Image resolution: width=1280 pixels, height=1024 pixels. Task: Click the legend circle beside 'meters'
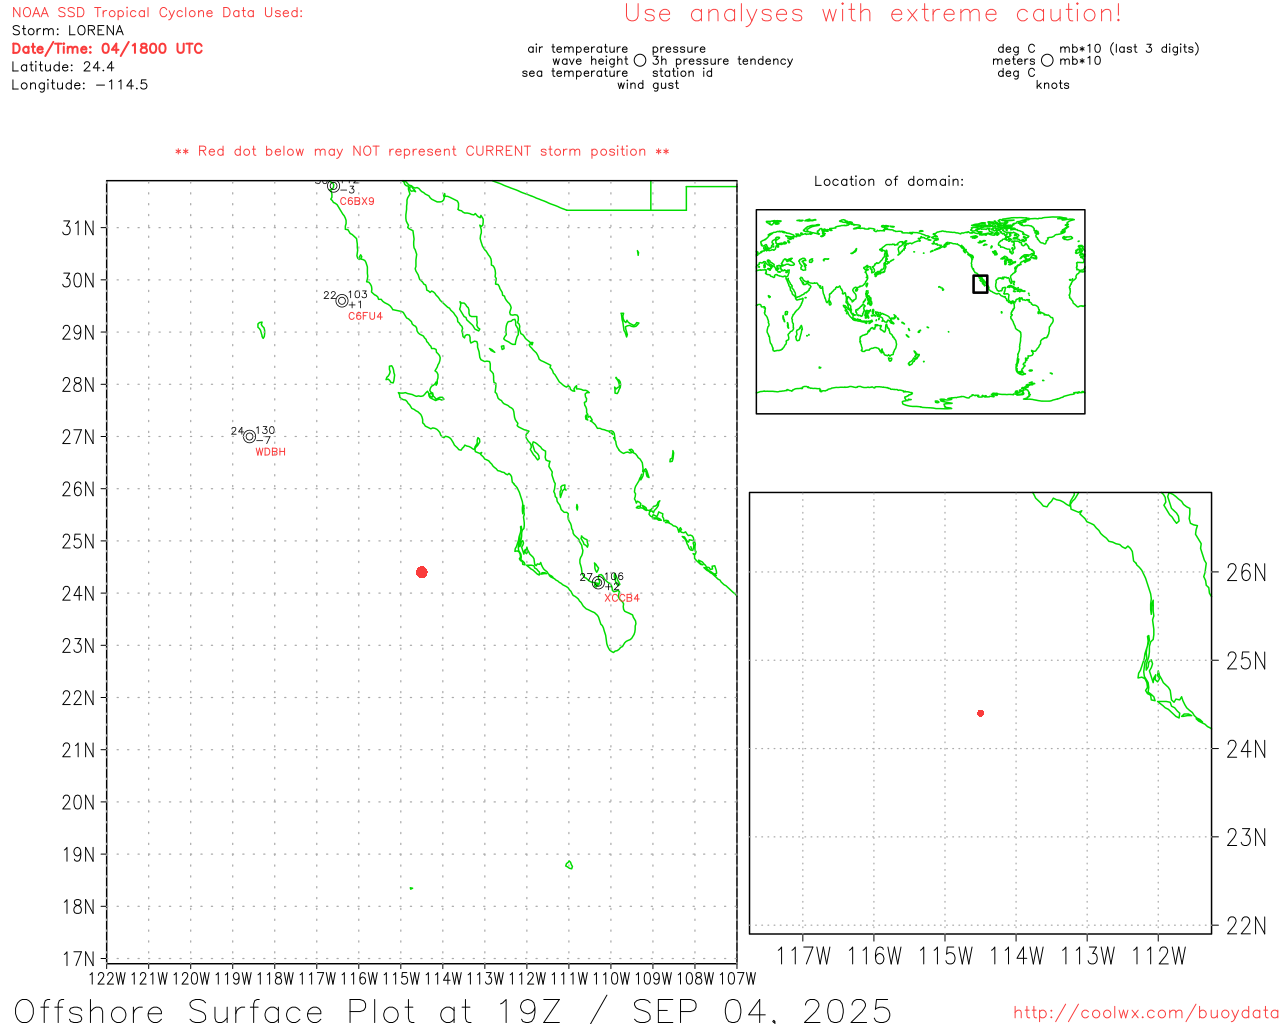click(1047, 60)
